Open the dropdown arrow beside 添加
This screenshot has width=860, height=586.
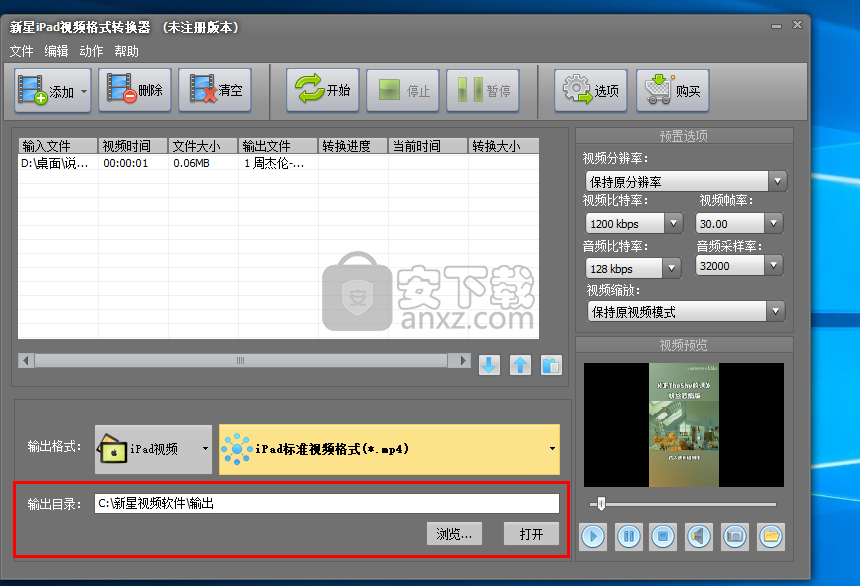tap(84, 91)
